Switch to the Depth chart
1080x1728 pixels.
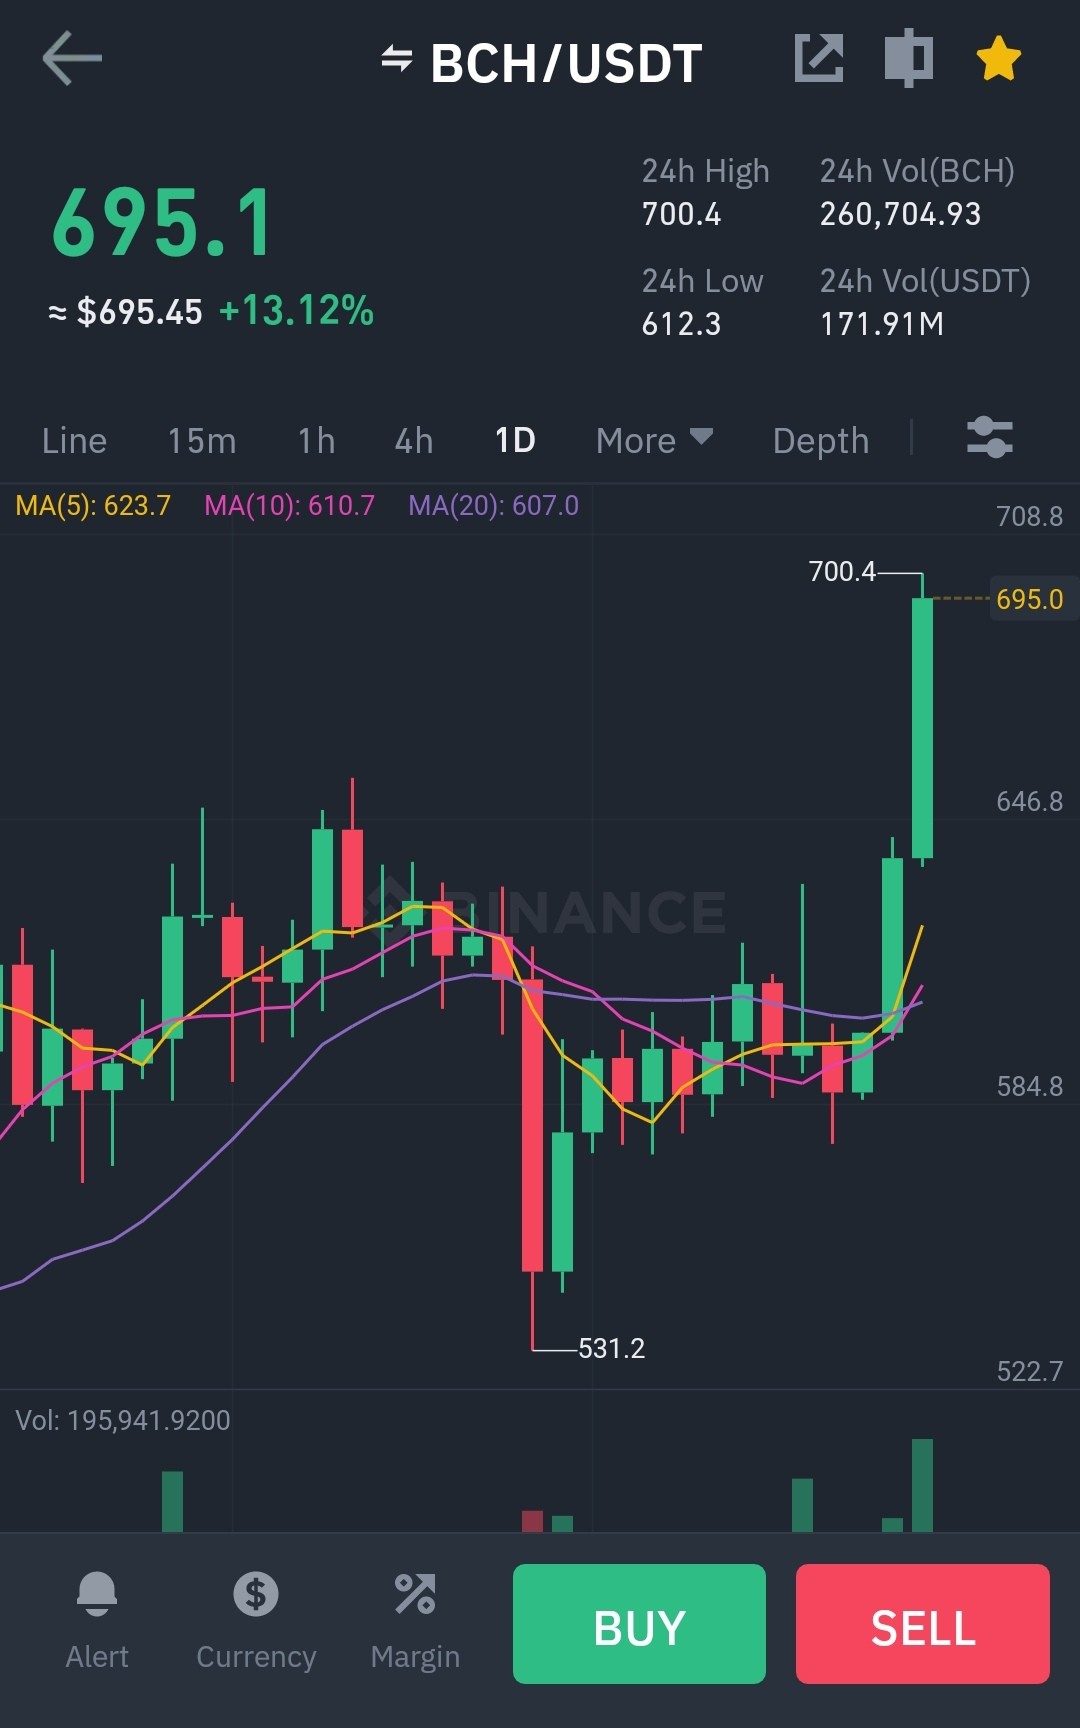point(821,440)
